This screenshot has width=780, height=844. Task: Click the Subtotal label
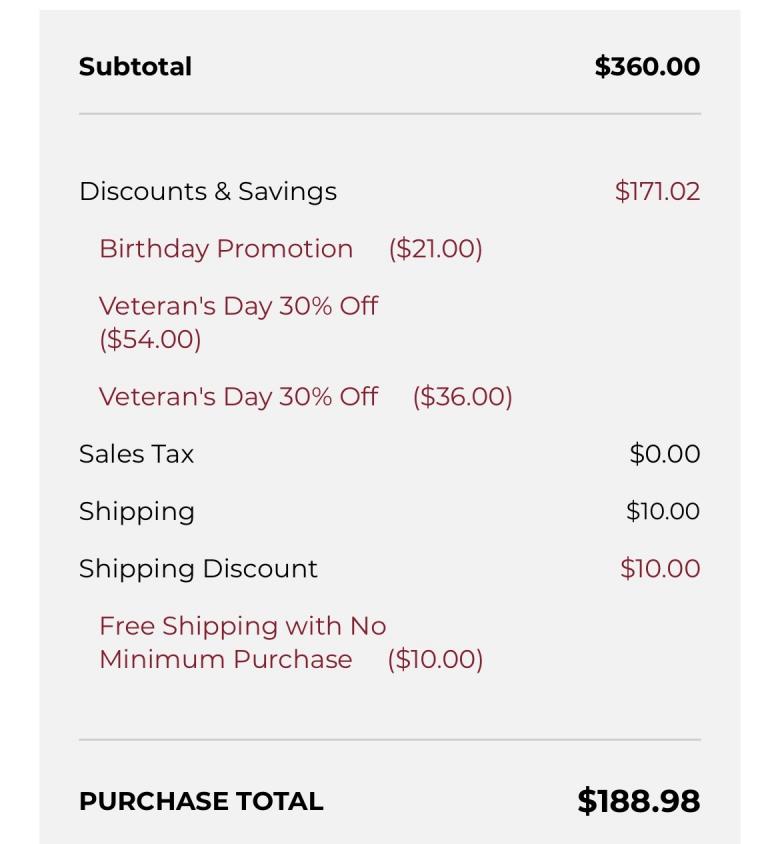[135, 67]
